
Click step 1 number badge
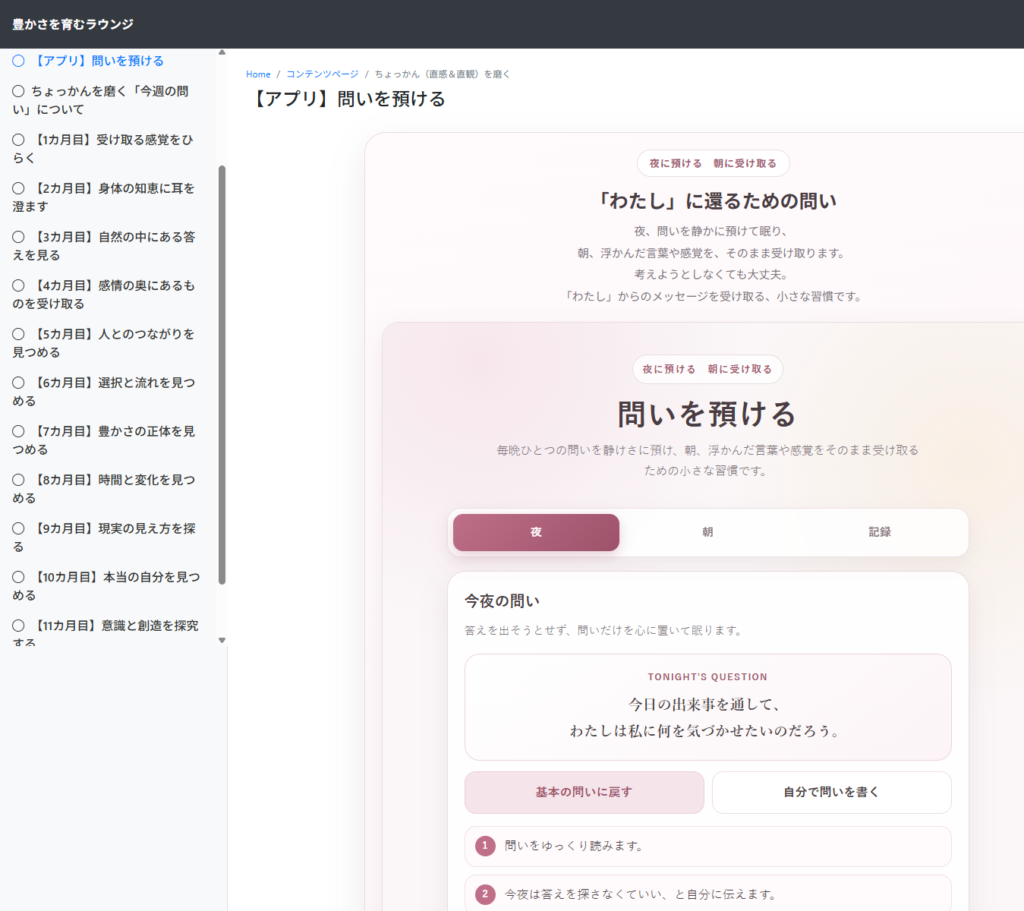point(485,846)
